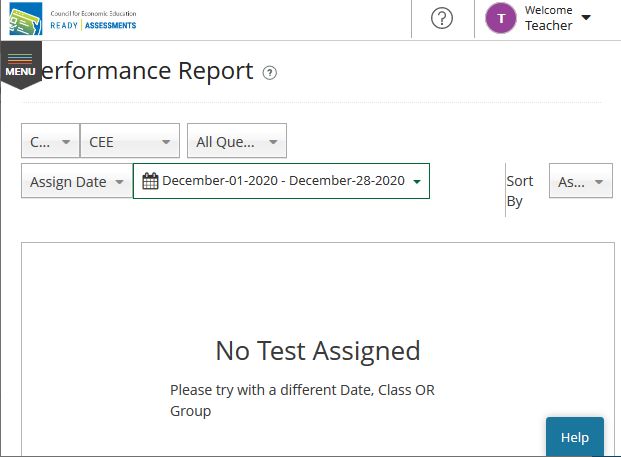Open the CEE dropdown

click(x=130, y=141)
